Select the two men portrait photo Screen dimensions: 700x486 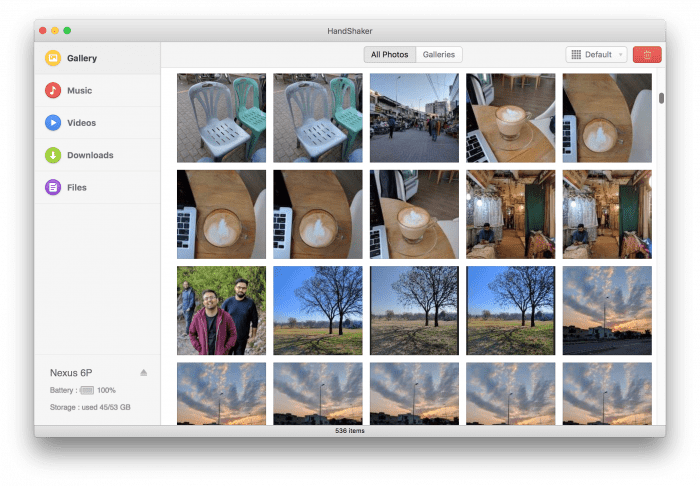221,310
